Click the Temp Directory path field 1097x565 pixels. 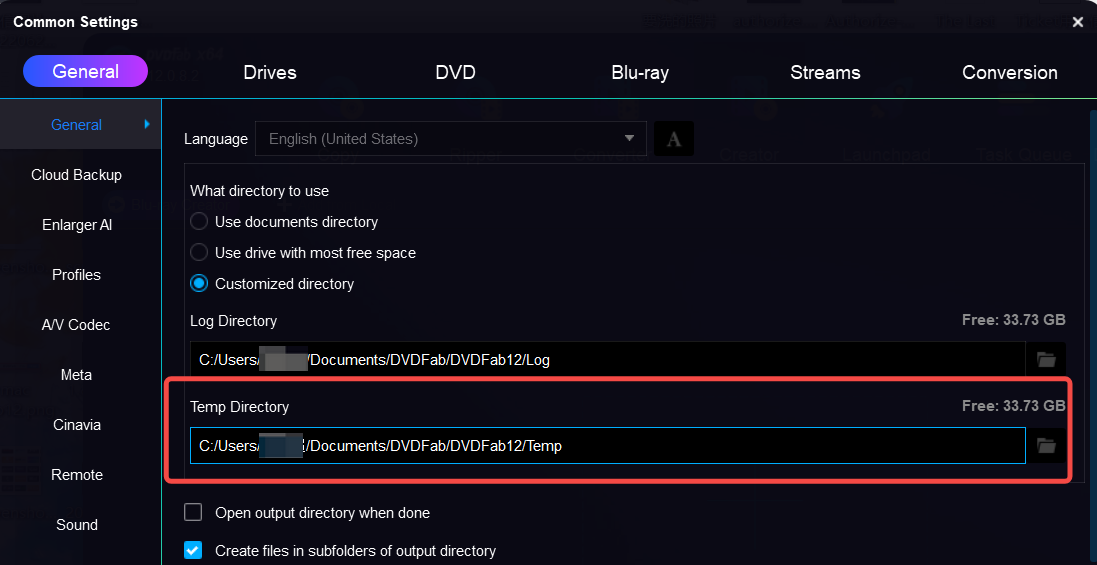coord(607,446)
